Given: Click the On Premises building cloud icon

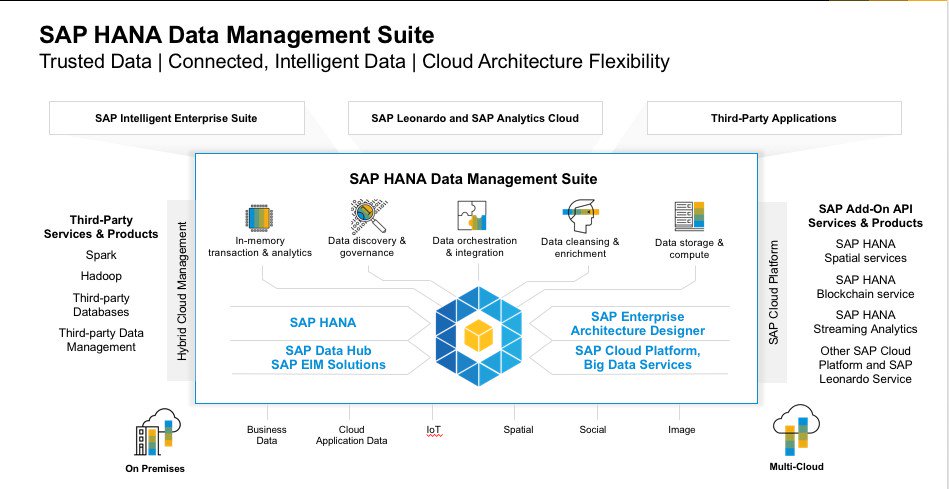Looking at the screenshot, I should [x=157, y=432].
